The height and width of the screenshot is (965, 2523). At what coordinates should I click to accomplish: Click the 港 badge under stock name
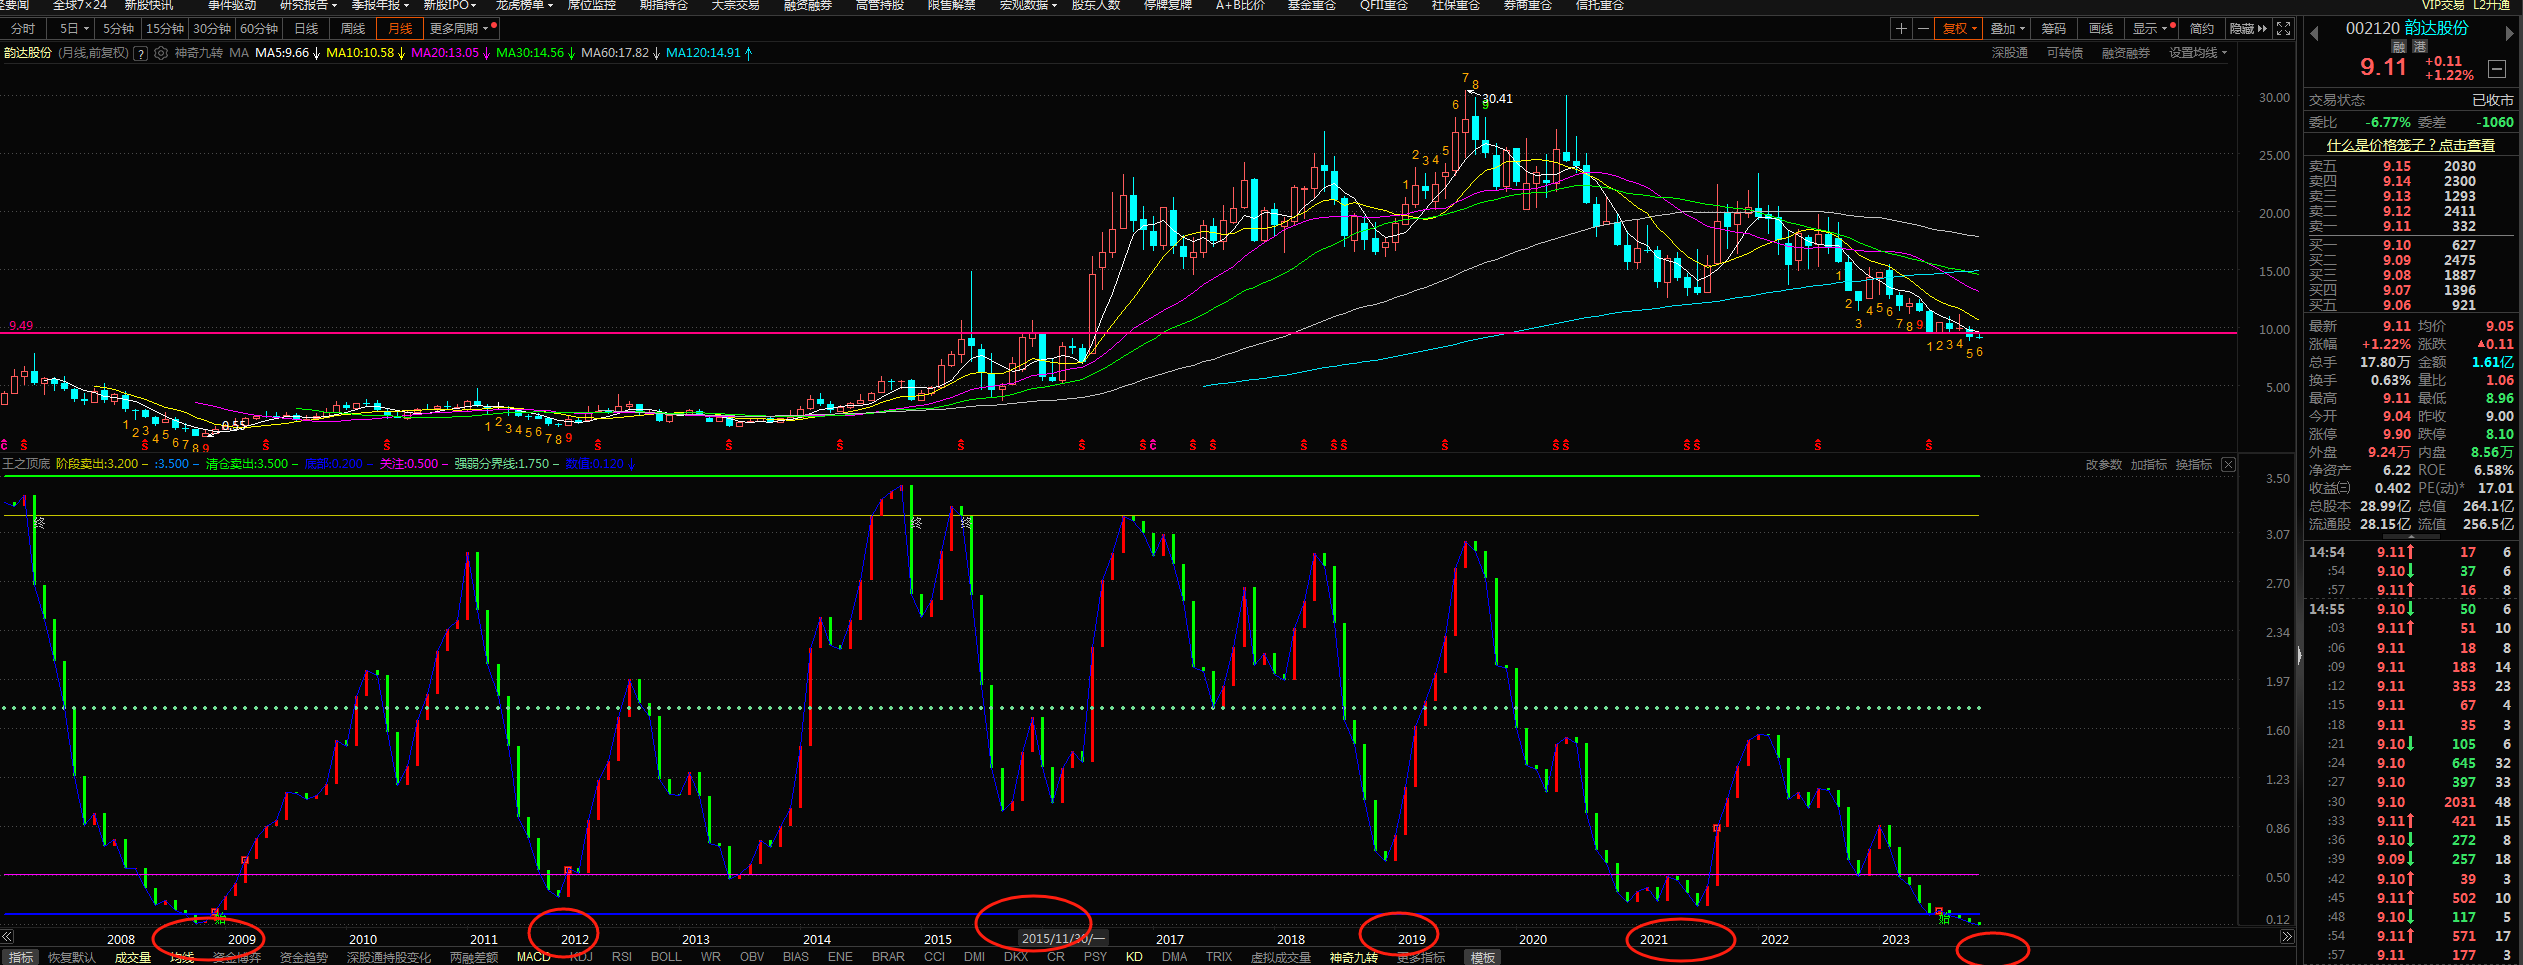point(2419,47)
